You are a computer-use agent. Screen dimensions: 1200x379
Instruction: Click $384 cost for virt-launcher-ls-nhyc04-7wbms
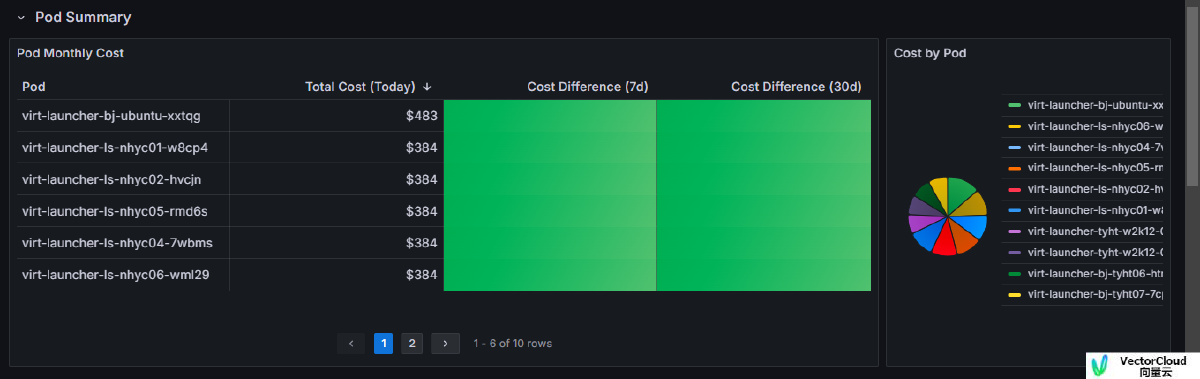click(x=337, y=243)
